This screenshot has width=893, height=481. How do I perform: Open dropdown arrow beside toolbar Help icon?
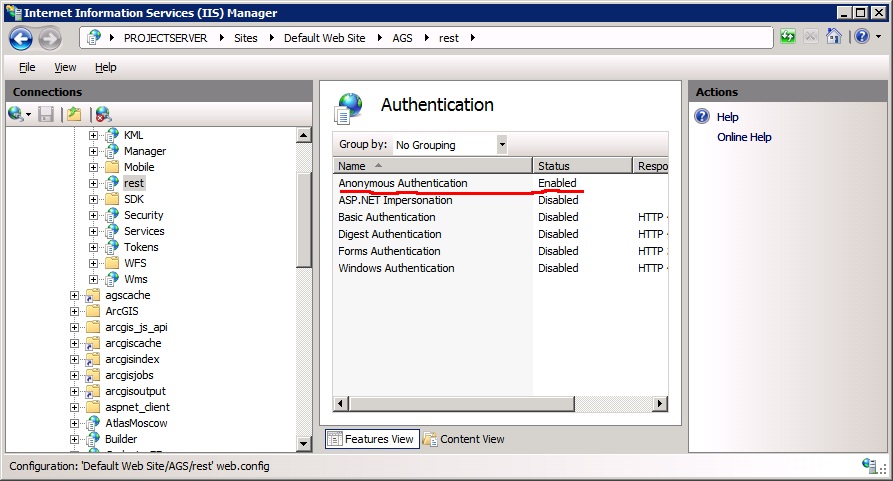(878, 36)
